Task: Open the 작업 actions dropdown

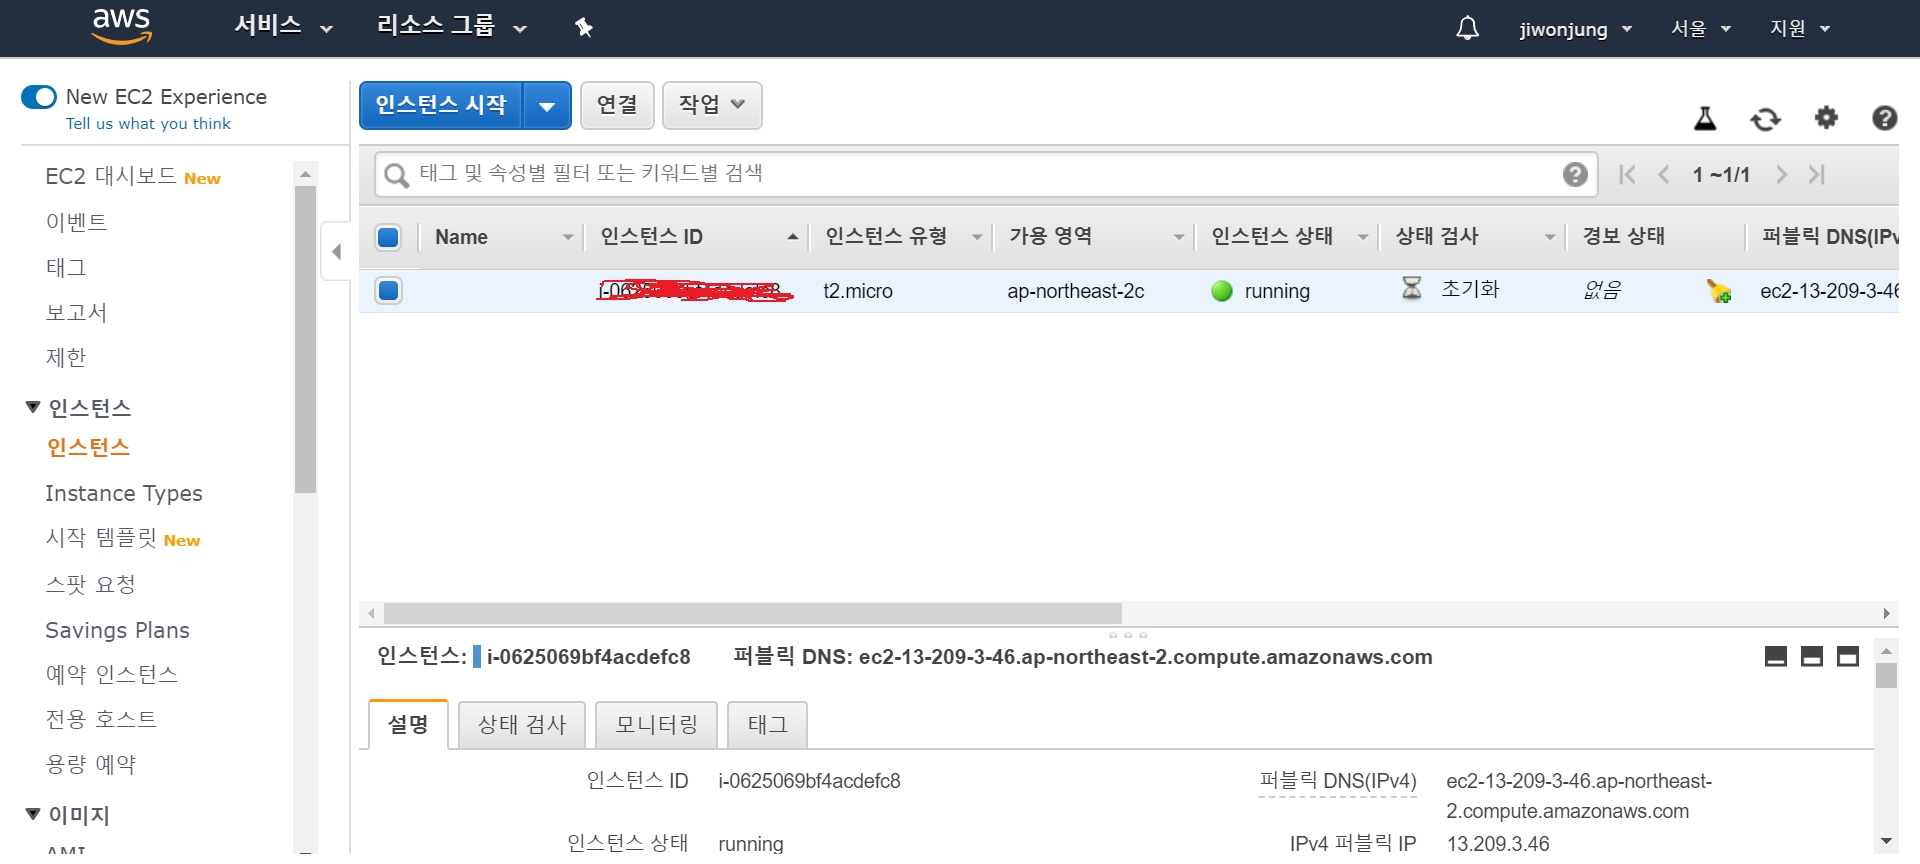Action: 712,105
